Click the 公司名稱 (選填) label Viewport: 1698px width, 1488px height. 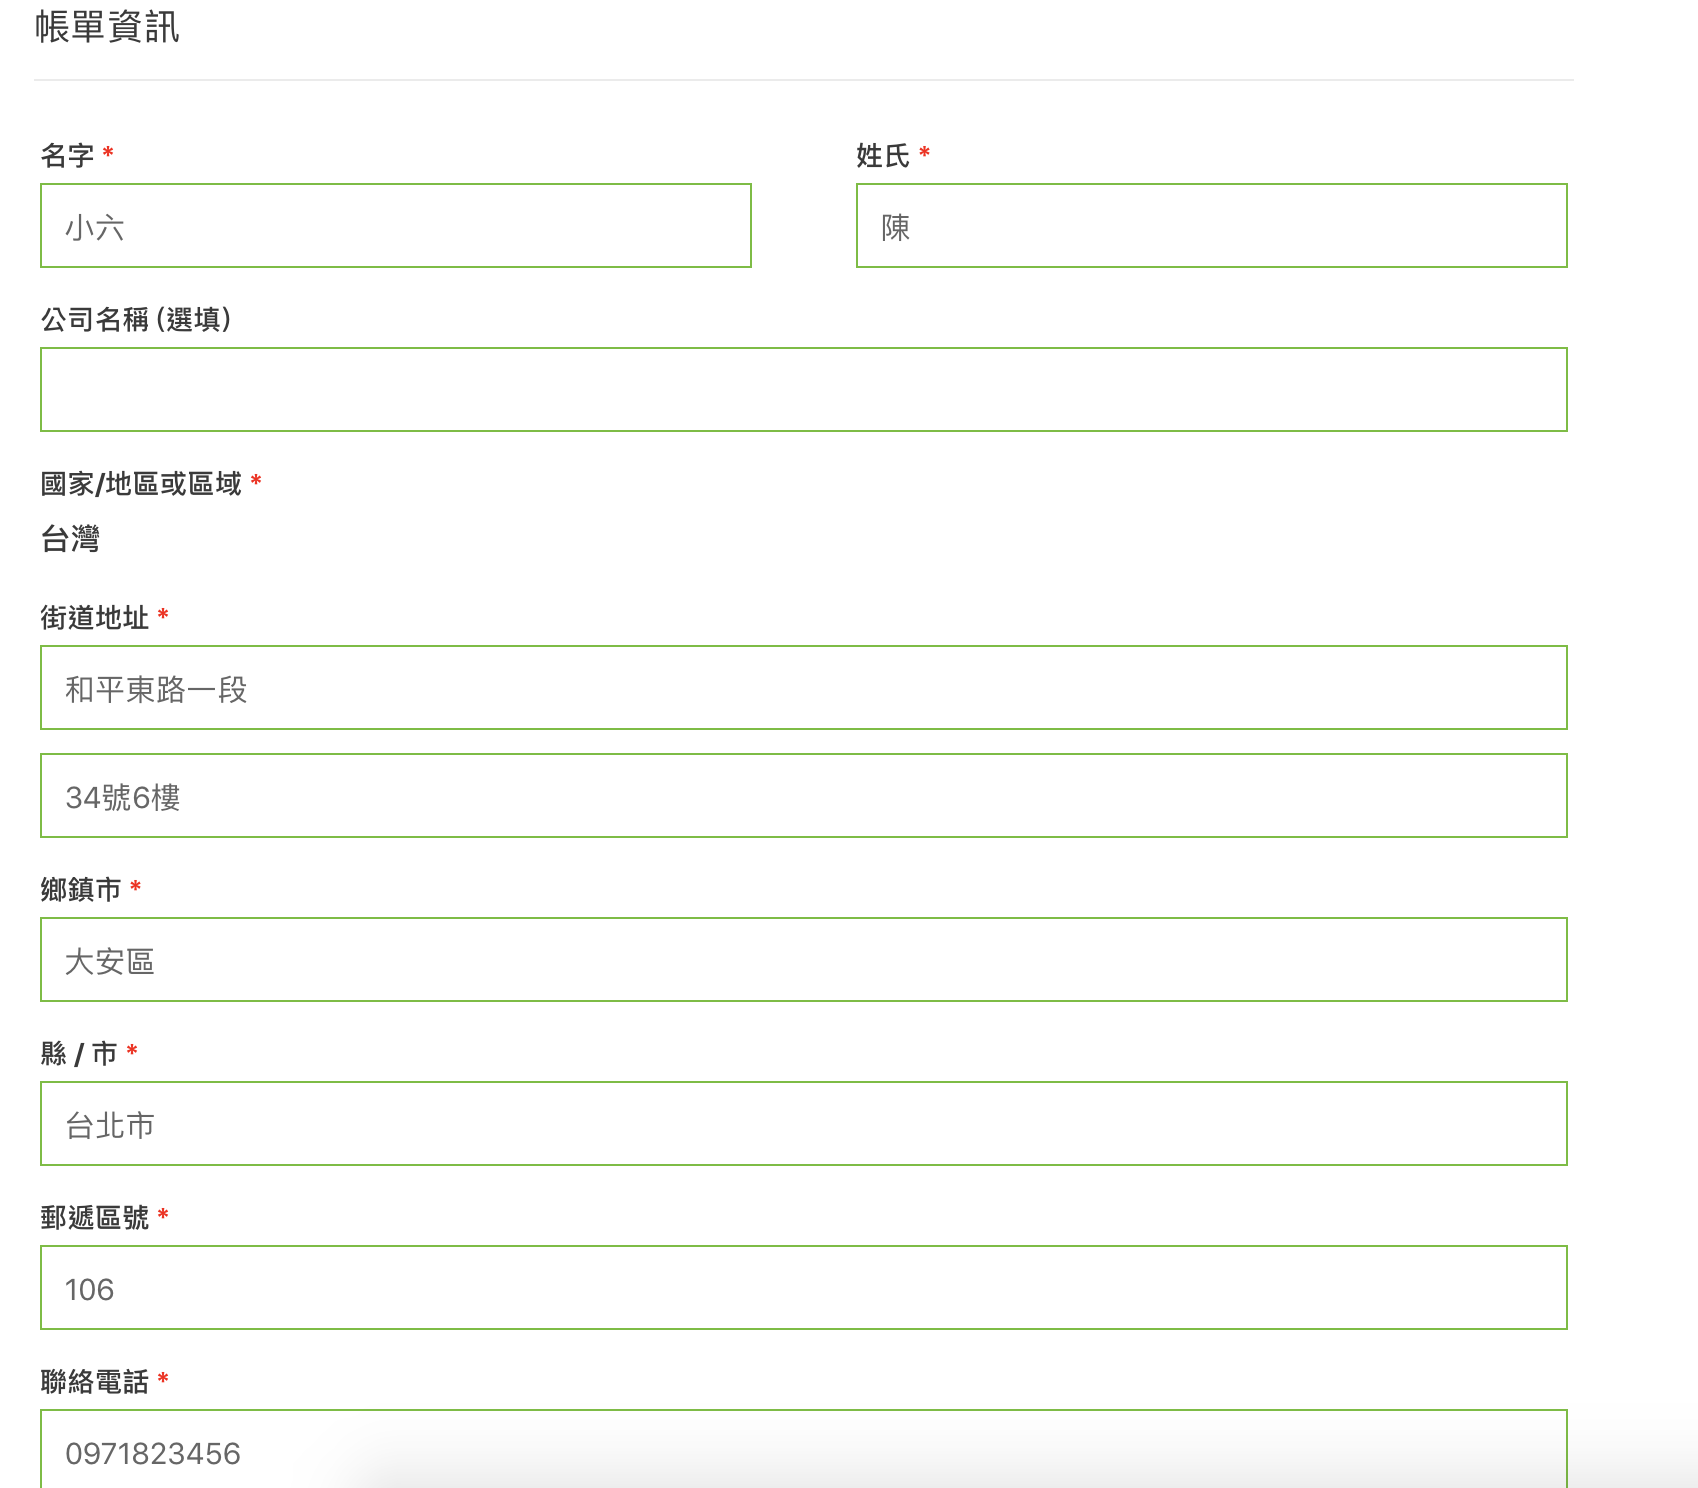[136, 320]
